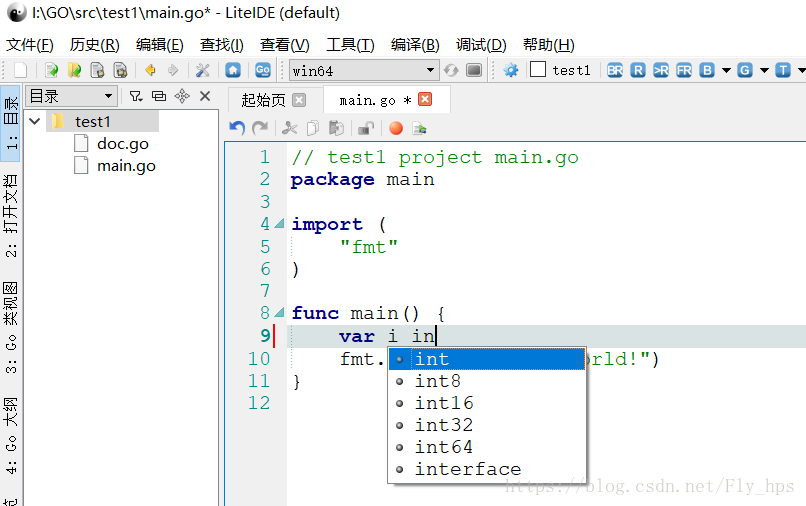Open the 编辑(E) menu
The height and width of the screenshot is (506, 806).
tap(159, 45)
